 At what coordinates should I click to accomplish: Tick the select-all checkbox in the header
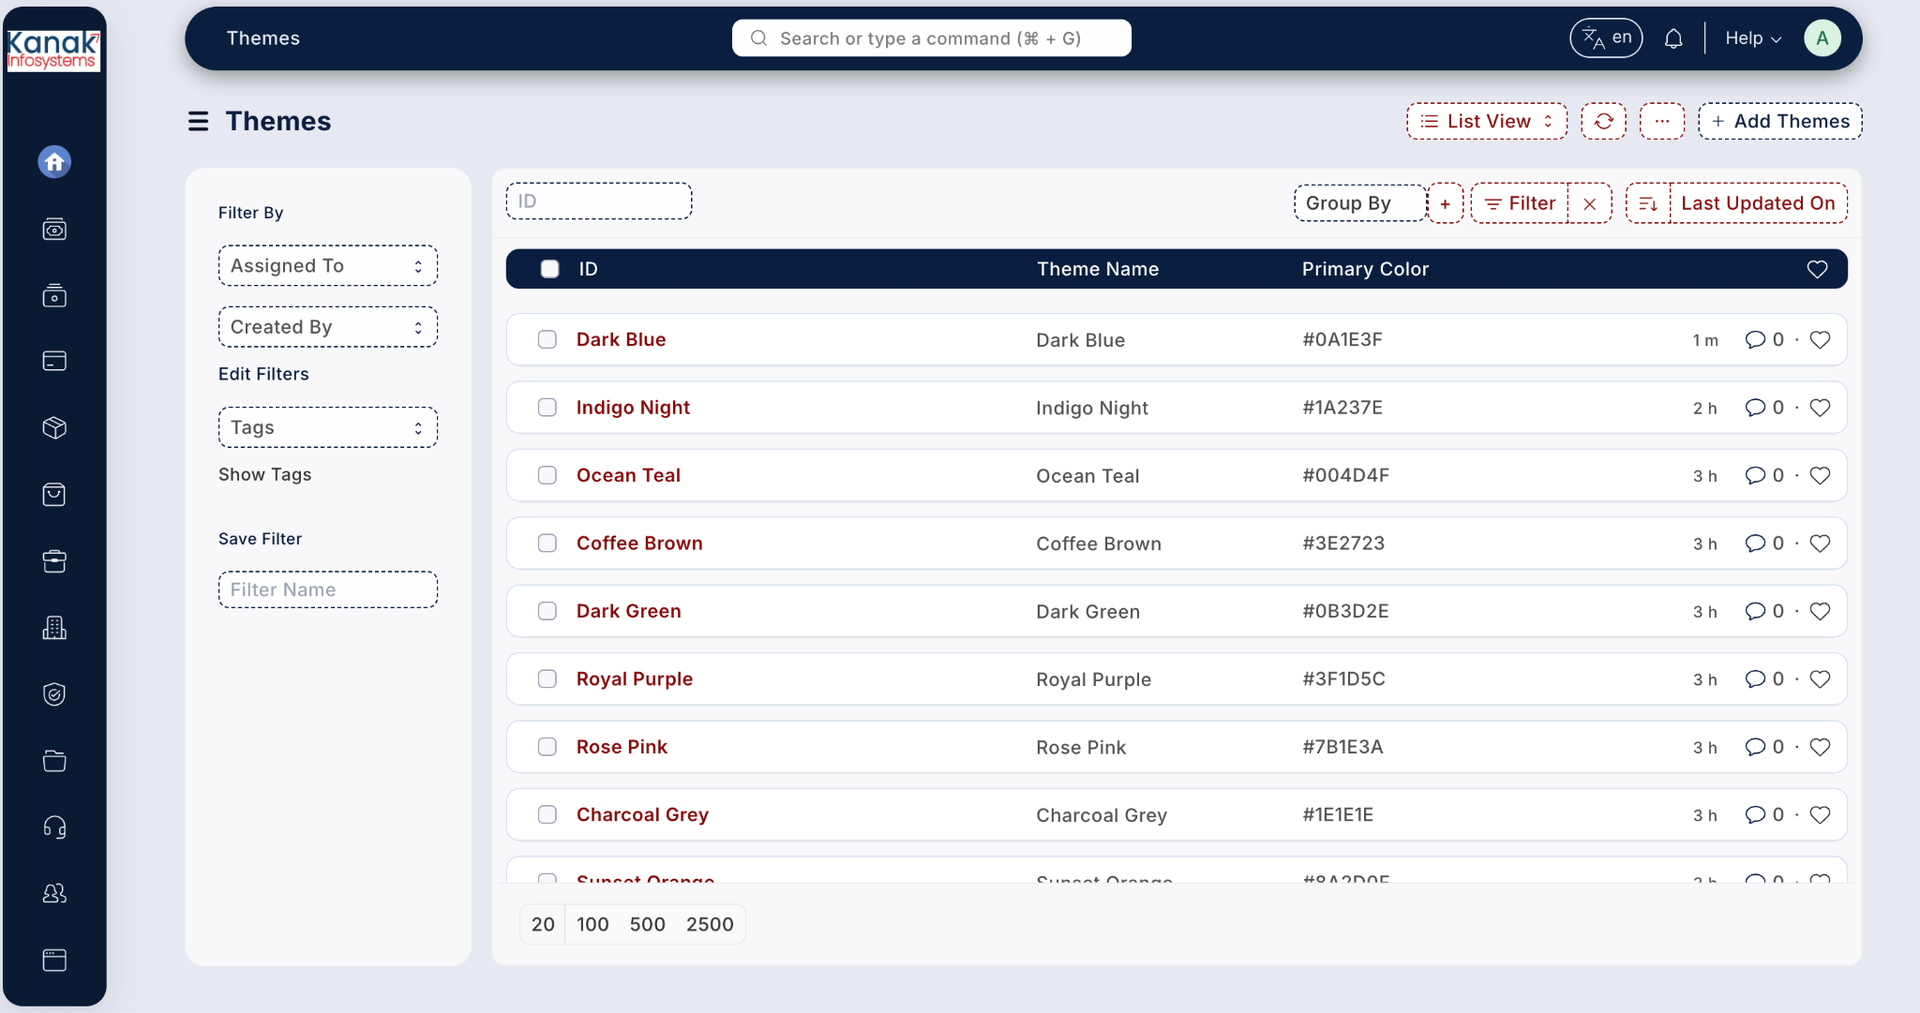549,269
